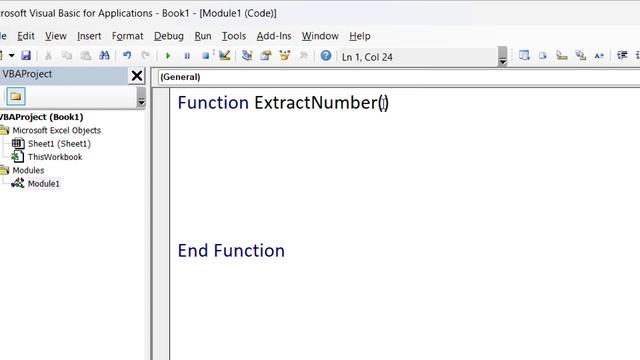Image resolution: width=640 pixels, height=360 pixels.
Task: Click the Ln 1, Col 24 position indicator
Action: point(367,57)
